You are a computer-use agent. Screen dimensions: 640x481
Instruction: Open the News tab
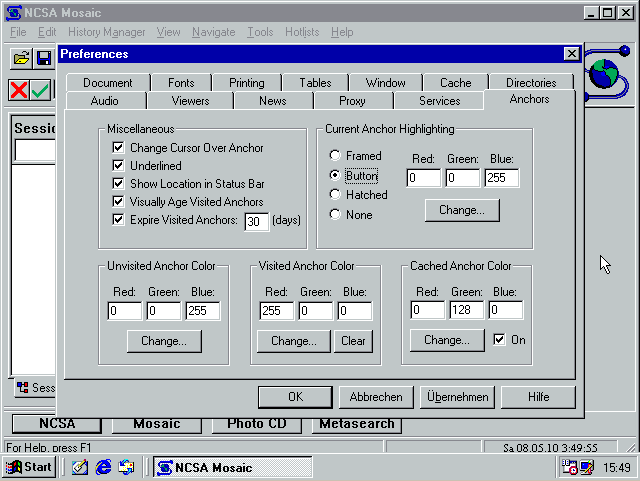click(273, 101)
